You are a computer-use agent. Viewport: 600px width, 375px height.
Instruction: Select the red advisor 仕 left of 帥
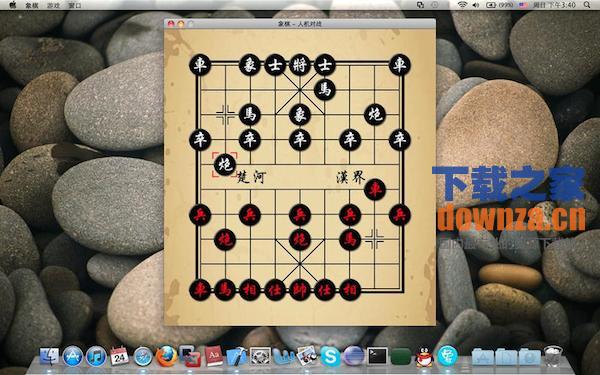(x=275, y=290)
